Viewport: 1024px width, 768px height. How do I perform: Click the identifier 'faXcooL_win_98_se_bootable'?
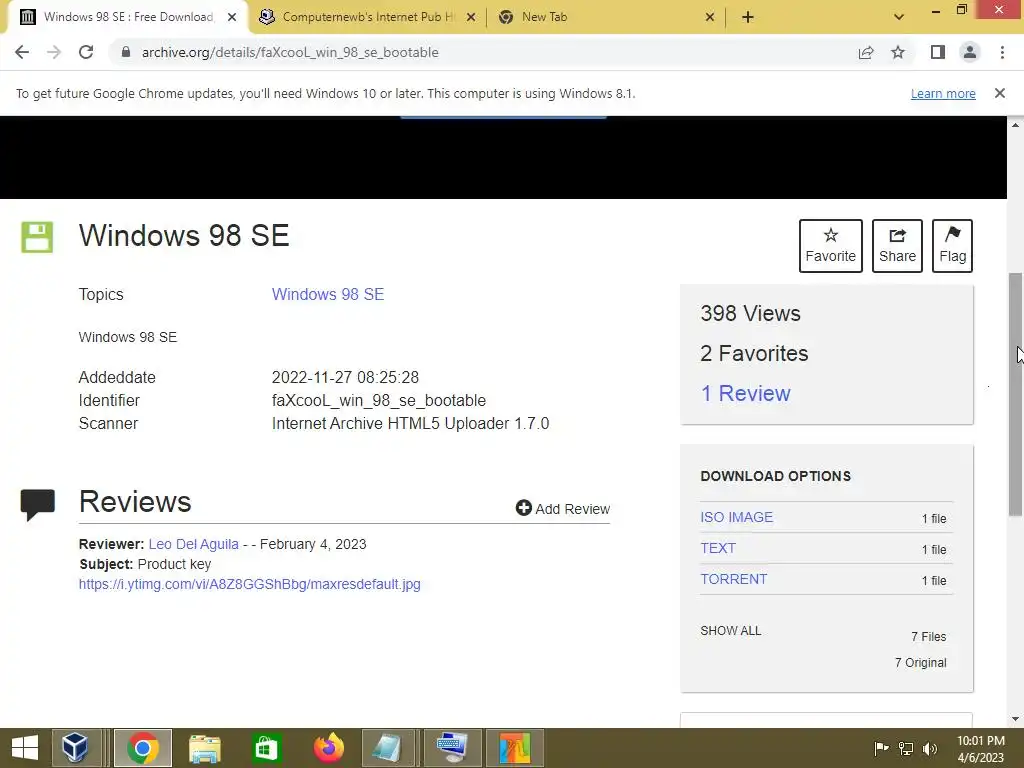(x=379, y=400)
